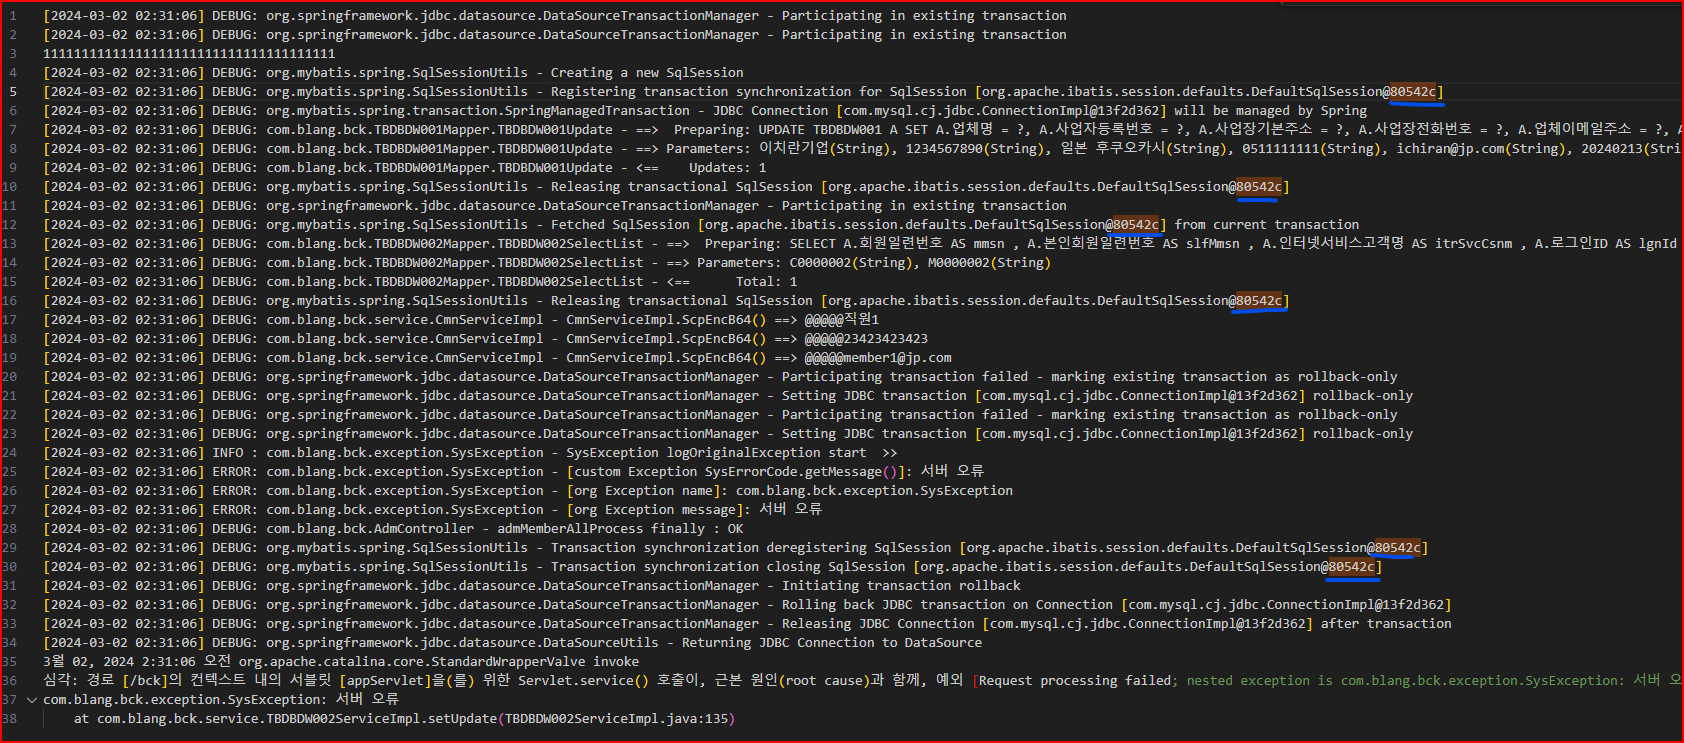Click the 'Updates: 1' result text

pyautogui.click(x=727, y=168)
